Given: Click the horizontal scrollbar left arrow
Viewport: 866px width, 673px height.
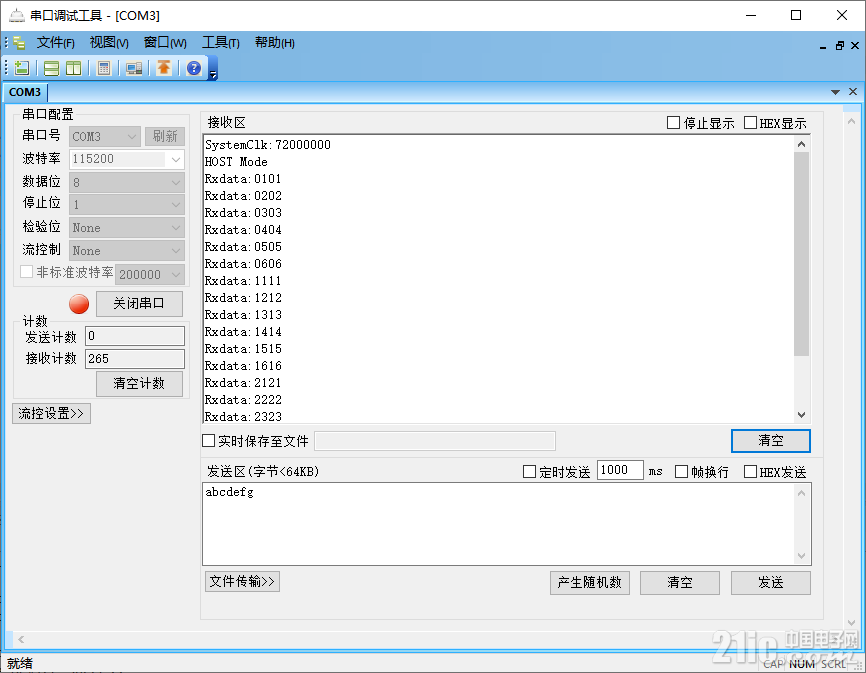Looking at the screenshot, I should tap(21, 639).
